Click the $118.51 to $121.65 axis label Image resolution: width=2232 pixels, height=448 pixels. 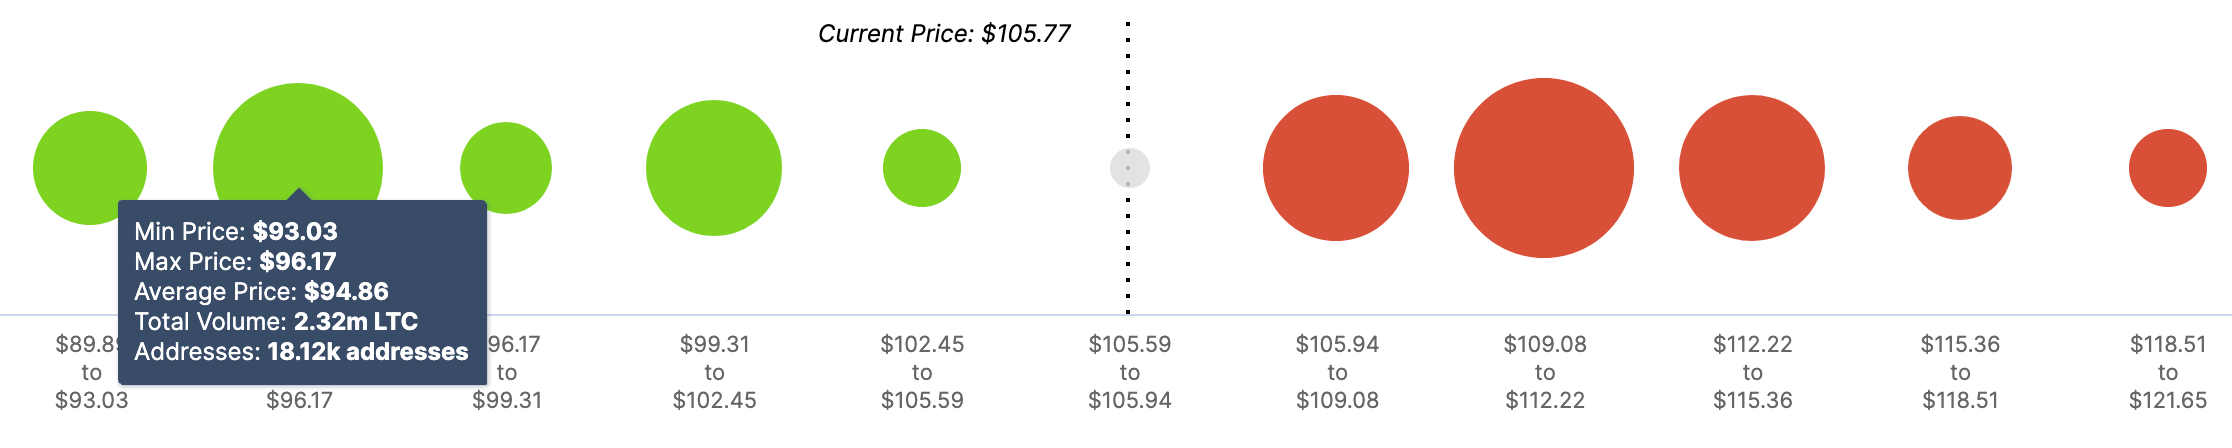coord(2168,372)
